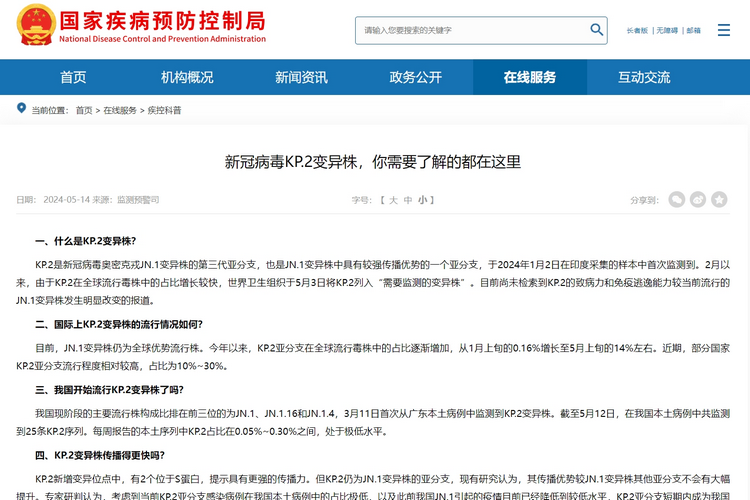Image resolution: width=750 pixels, height=500 pixels.
Task: Set font size to large (大)
Action: tap(394, 200)
